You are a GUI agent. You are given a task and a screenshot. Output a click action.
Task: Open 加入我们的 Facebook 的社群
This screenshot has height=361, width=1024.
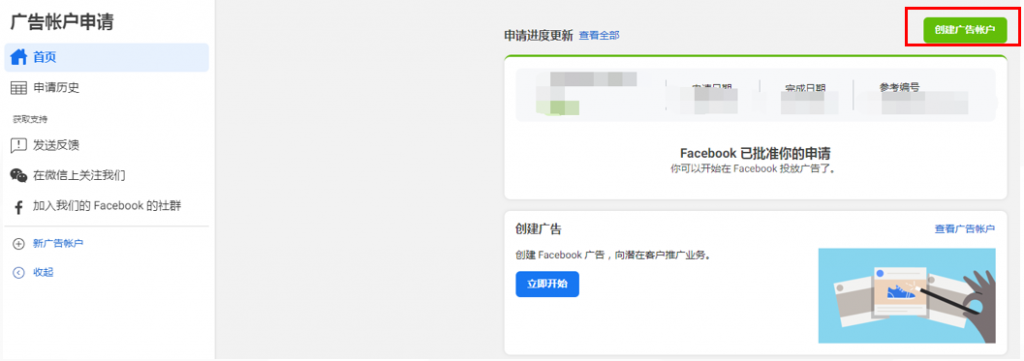tap(106, 206)
